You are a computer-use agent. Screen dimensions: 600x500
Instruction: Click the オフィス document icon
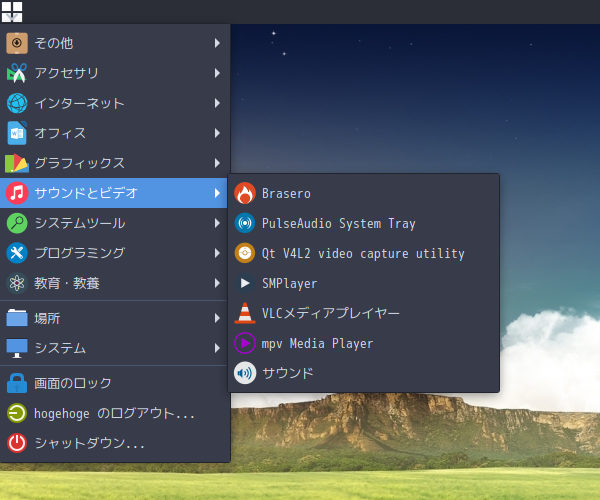coord(17,133)
